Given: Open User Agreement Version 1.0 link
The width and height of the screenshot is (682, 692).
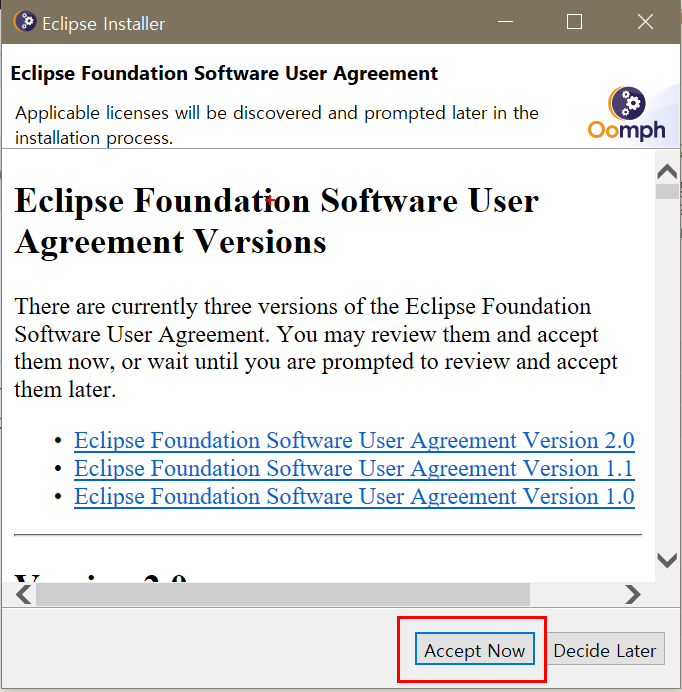Looking at the screenshot, I should pyautogui.click(x=354, y=496).
